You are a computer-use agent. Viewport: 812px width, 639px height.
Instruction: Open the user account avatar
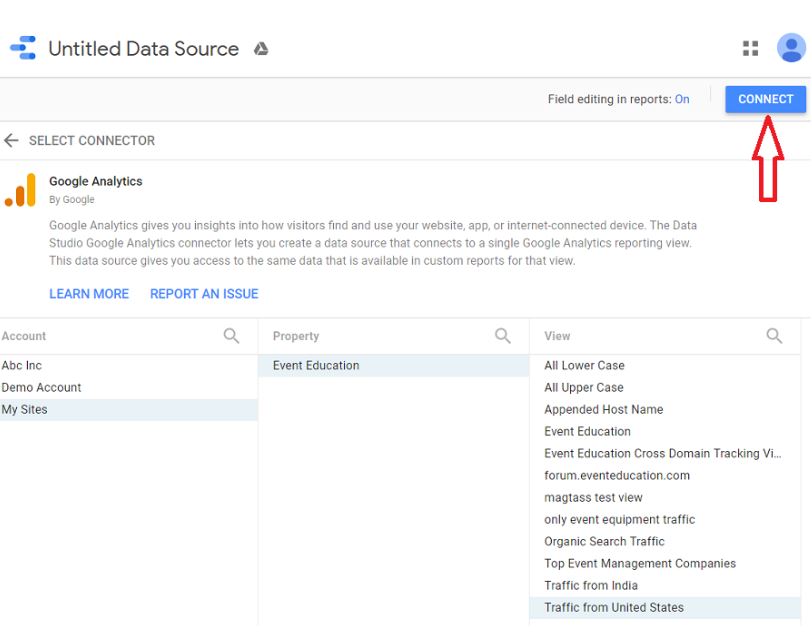(791, 48)
